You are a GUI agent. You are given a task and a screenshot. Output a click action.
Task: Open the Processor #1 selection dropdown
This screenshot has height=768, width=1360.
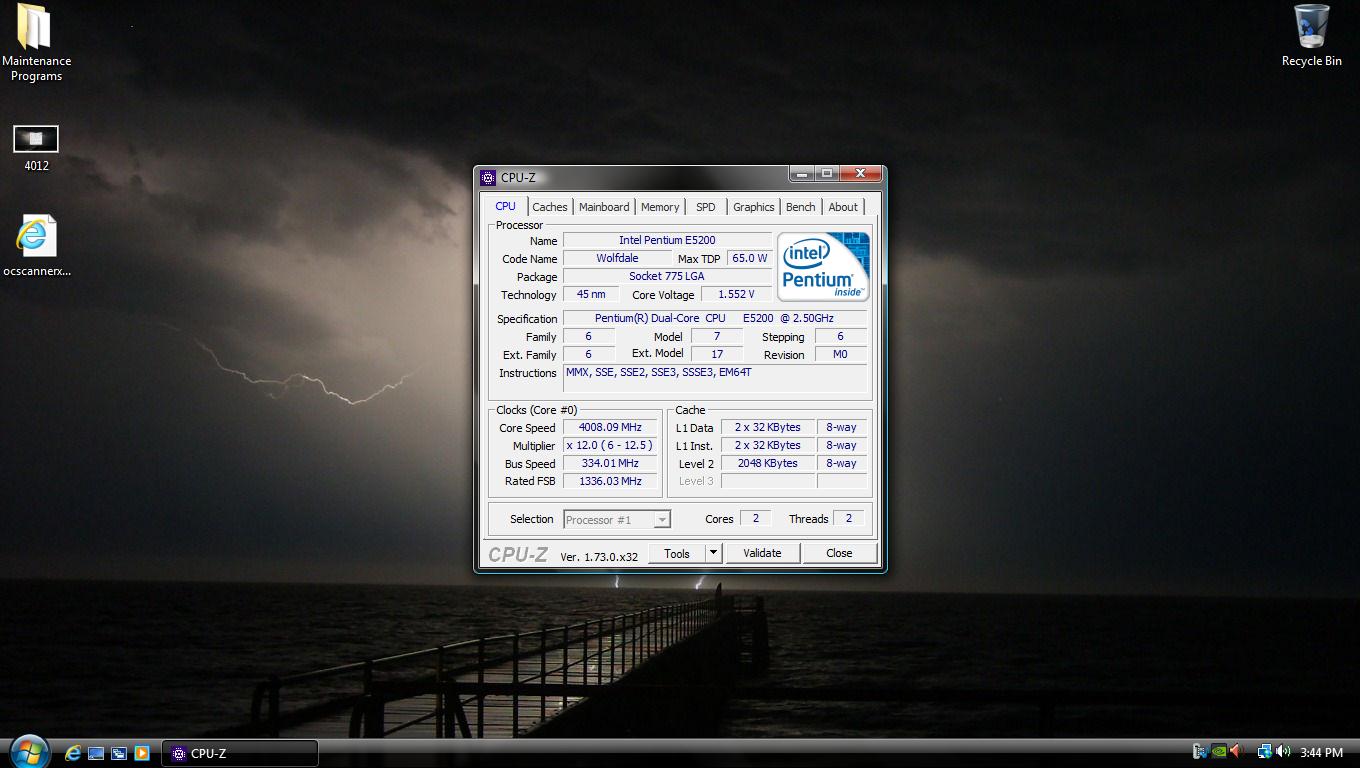click(x=617, y=519)
